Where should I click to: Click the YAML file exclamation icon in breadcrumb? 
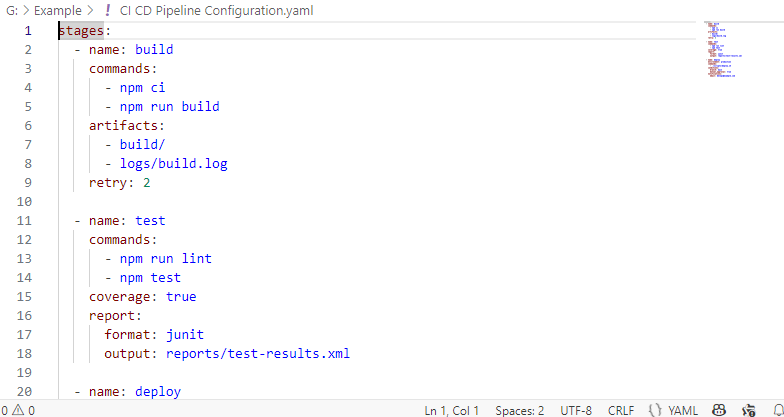pos(106,10)
